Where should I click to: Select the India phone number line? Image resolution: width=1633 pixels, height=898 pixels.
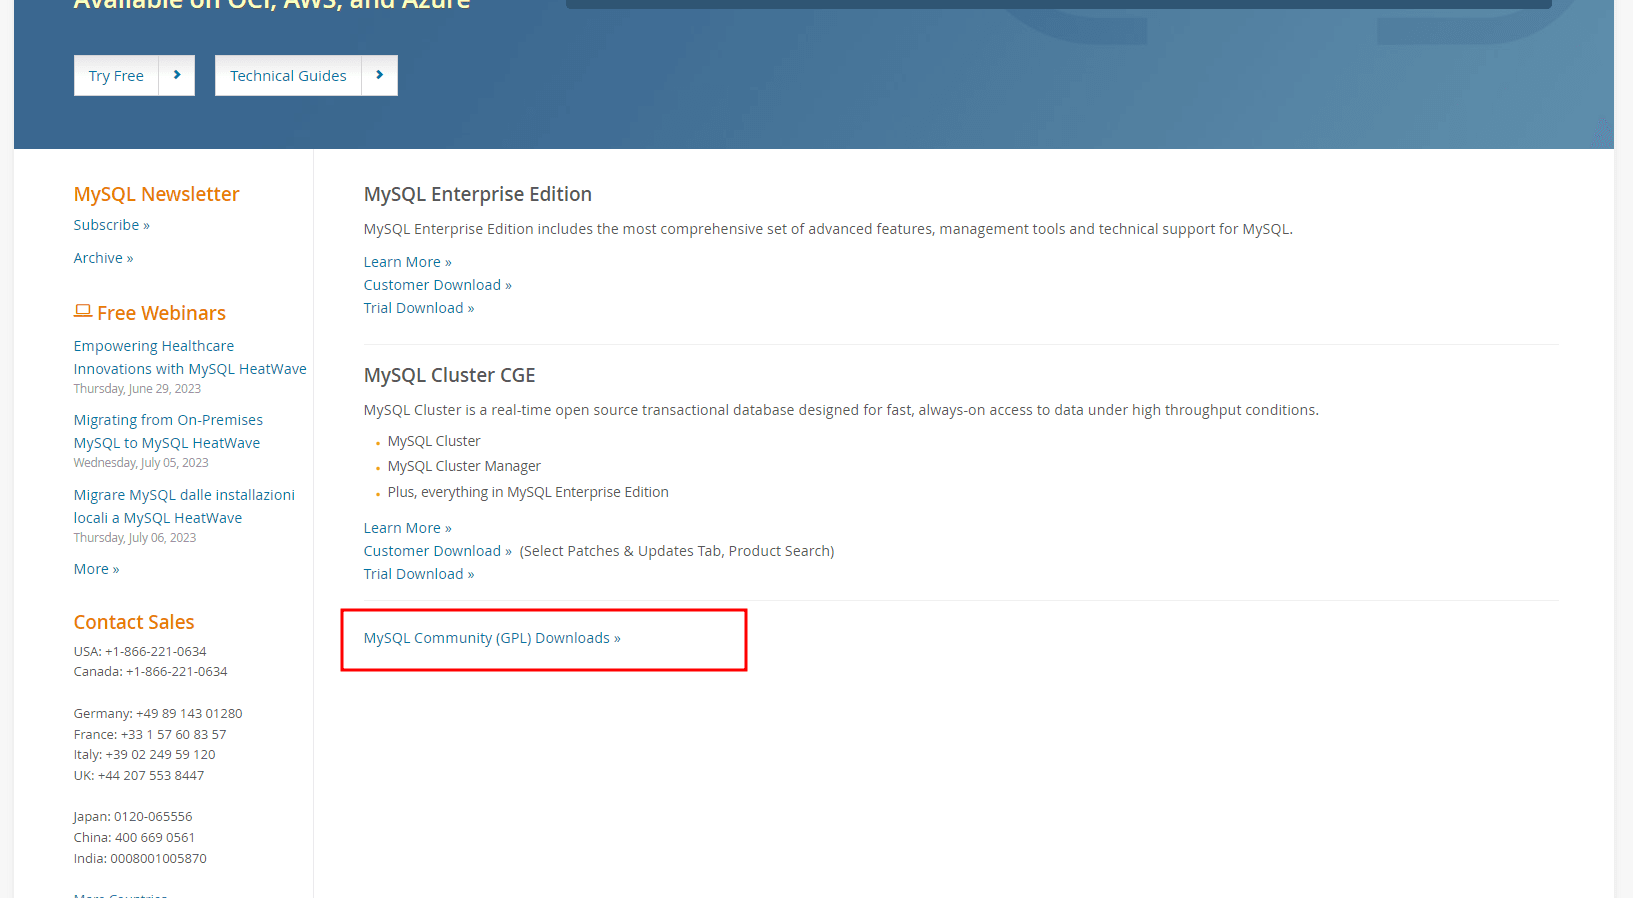tap(140, 859)
